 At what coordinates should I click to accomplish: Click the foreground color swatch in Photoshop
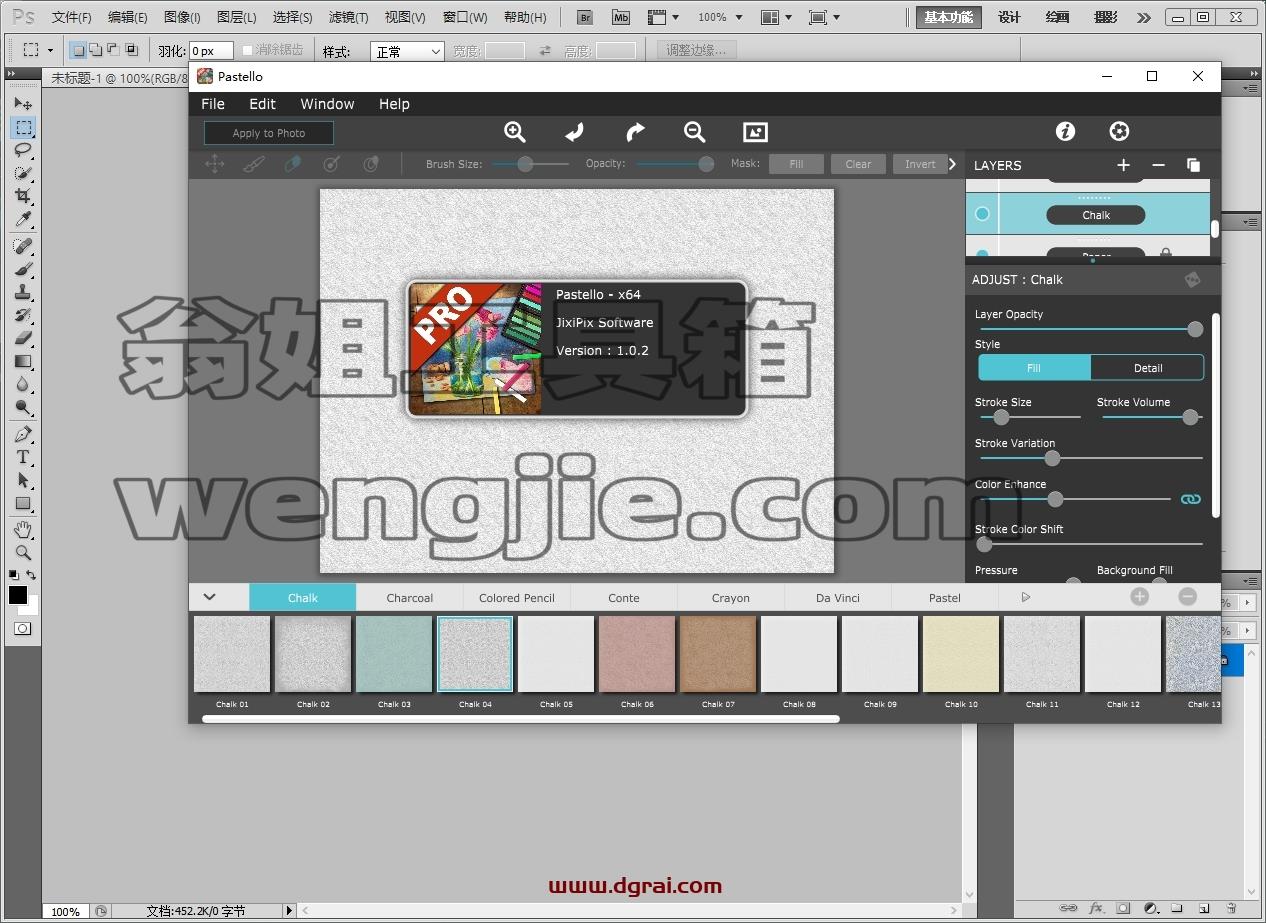[x=18, y=595]
